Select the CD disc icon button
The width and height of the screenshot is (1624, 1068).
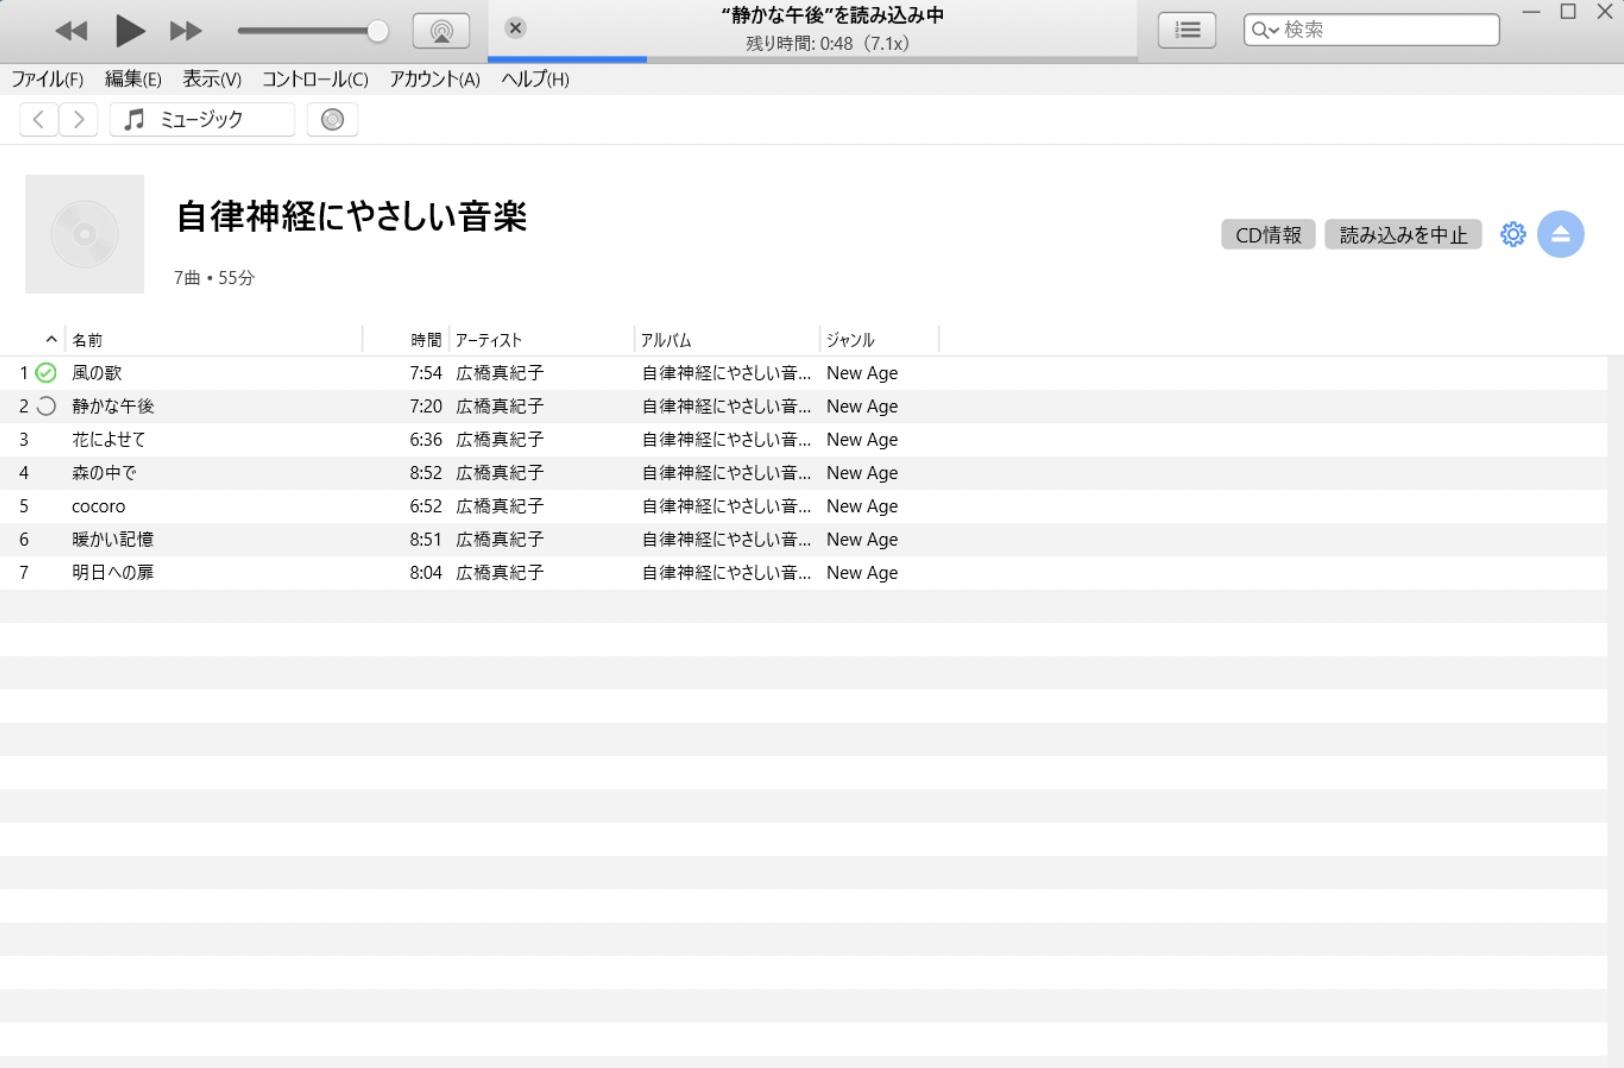332,120
